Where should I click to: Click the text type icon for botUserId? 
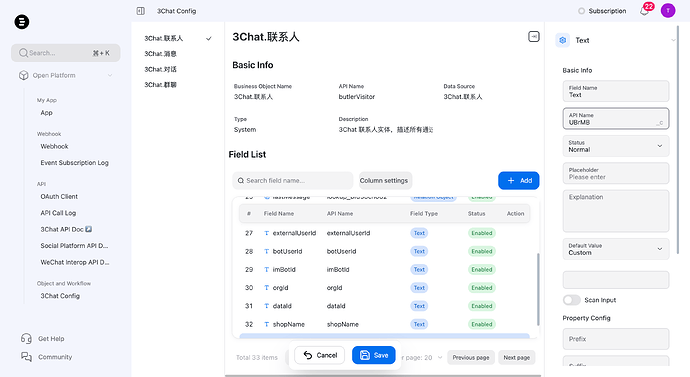266,251
